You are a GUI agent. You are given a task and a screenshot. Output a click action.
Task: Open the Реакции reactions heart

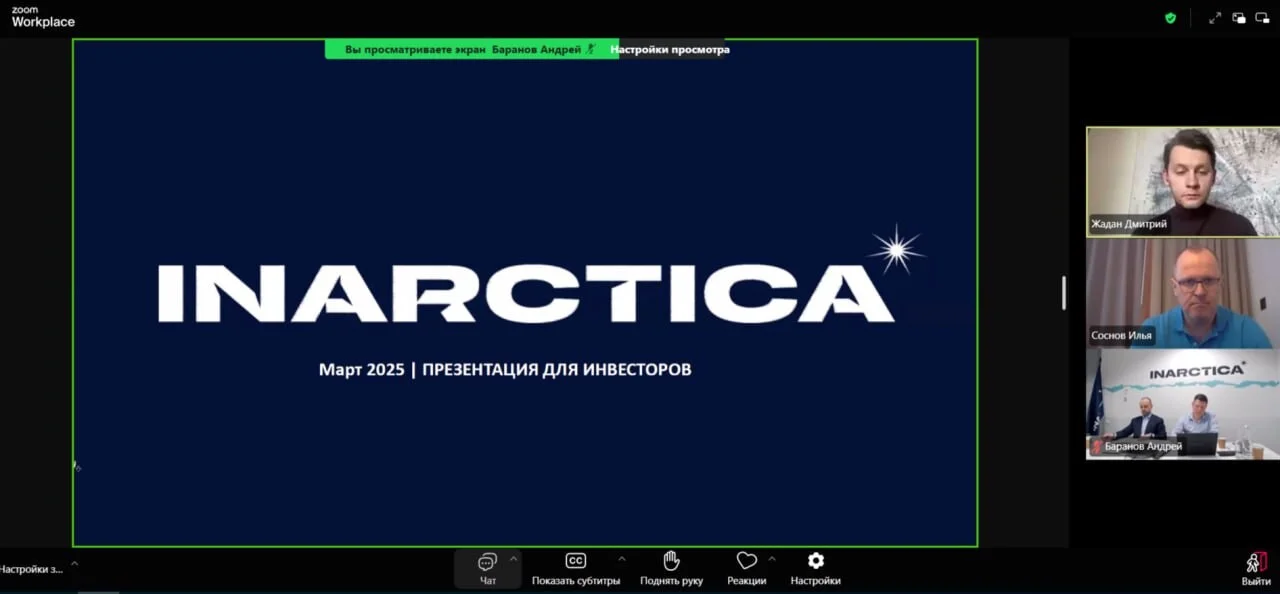coord(746,568)
